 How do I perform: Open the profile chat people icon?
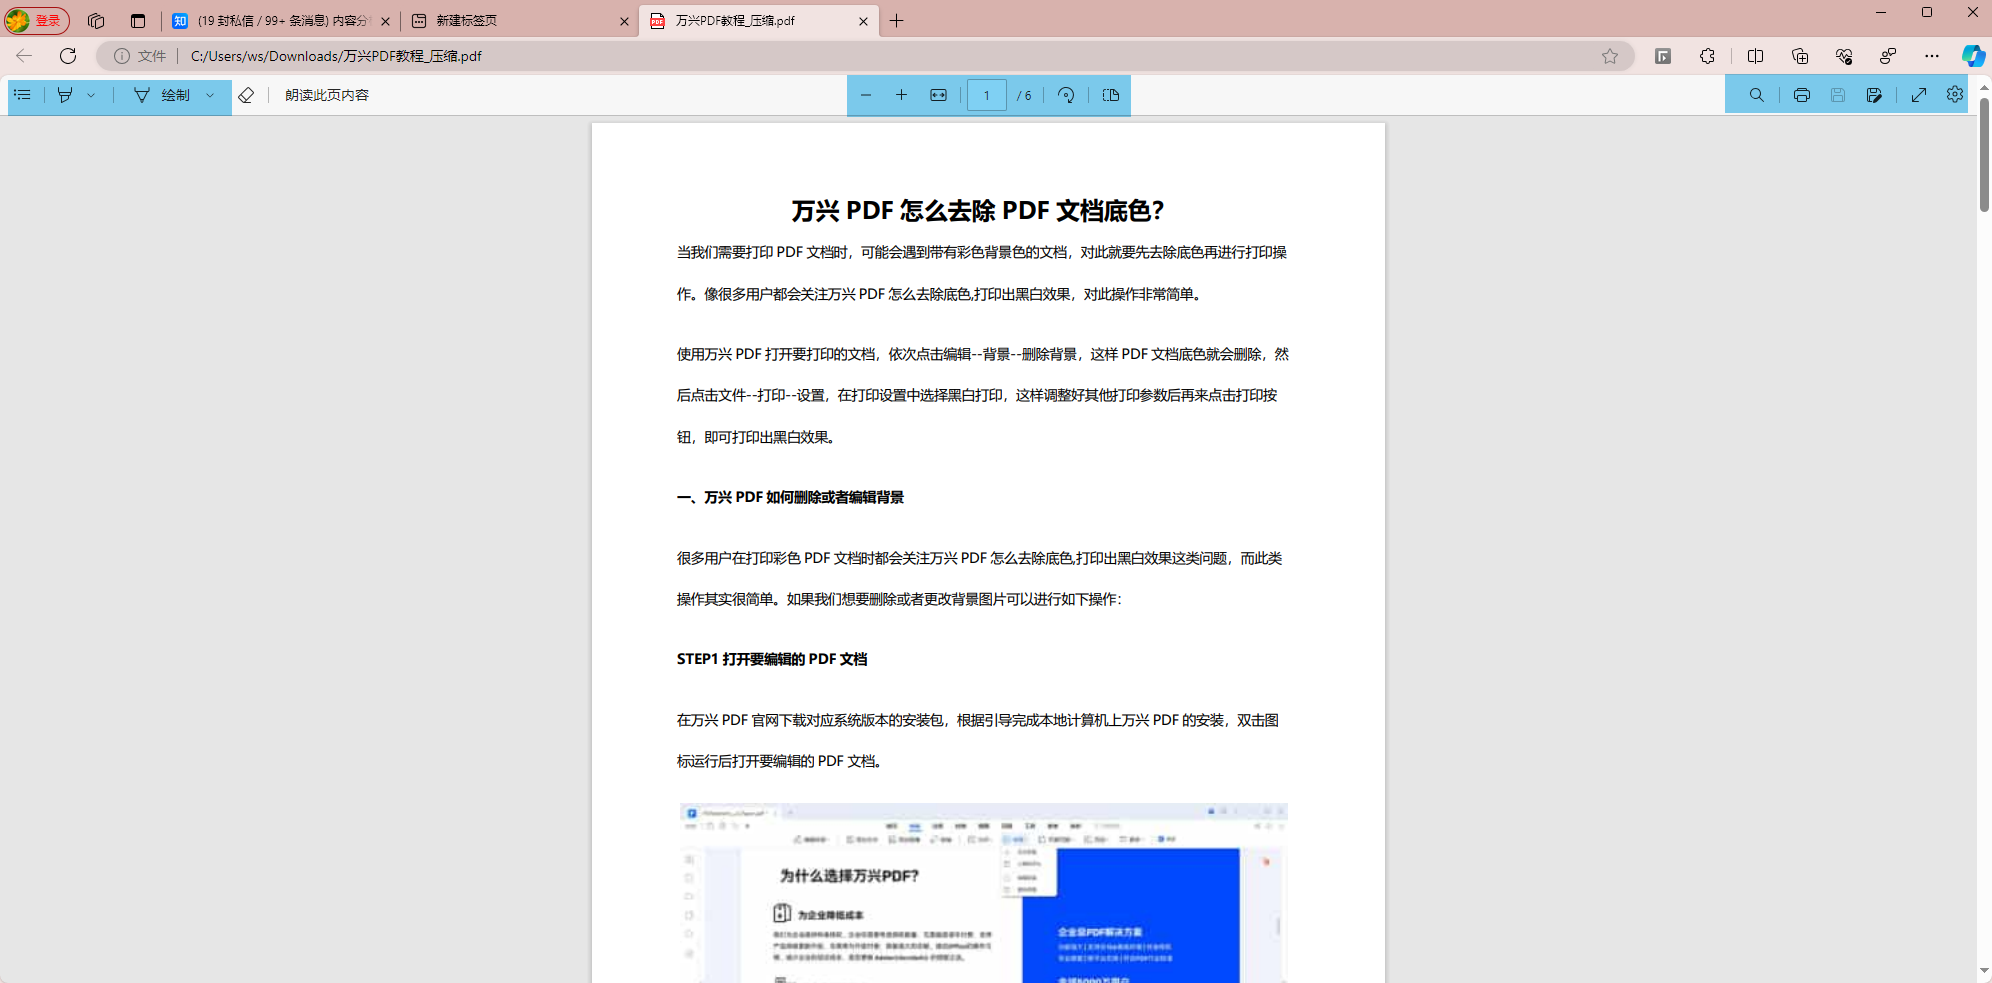tap(1888, 56)
